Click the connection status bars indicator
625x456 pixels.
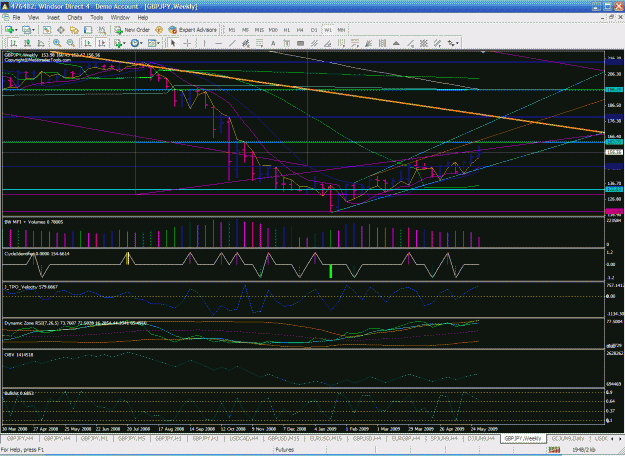pyautogui.click(x=554, y=450)
